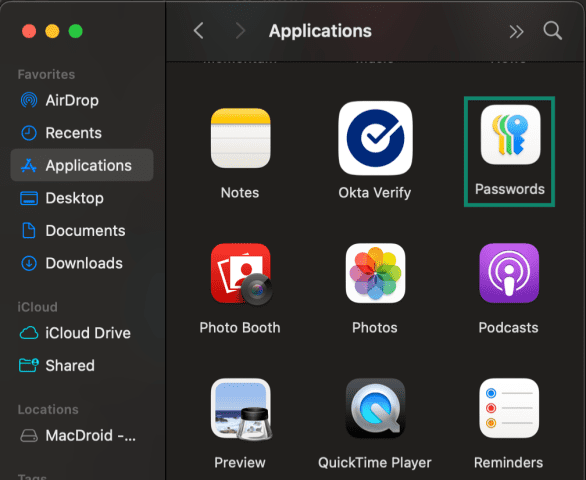Zoom the window with green button
Viewport: 586px width, 480px height.
pyautogui.click(x=75, y=31)
